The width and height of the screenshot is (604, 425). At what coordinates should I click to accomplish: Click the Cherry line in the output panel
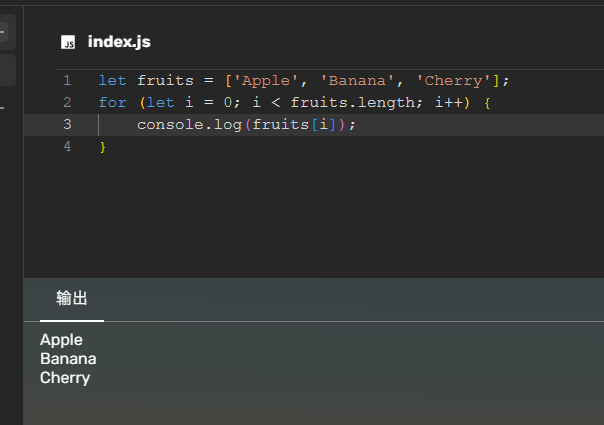coord(65,378)
